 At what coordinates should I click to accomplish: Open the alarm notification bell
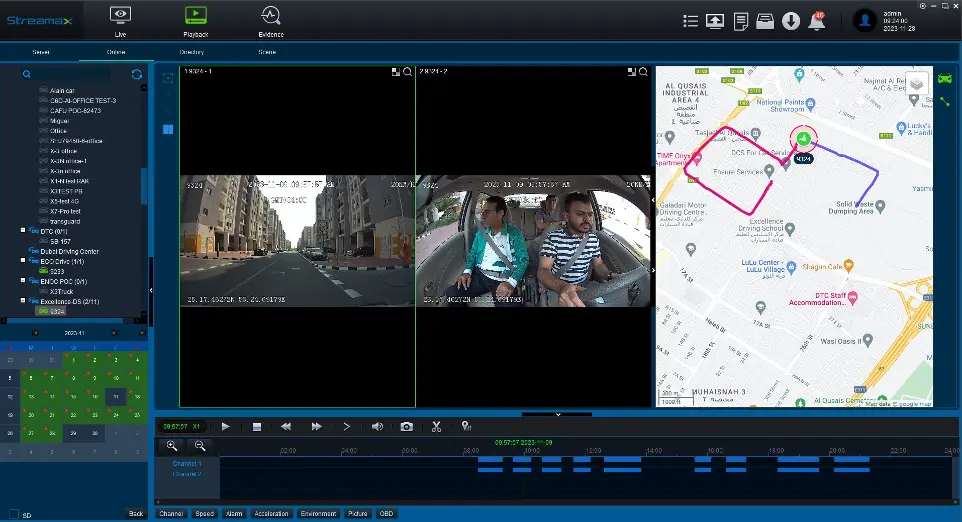pos(817,21)
